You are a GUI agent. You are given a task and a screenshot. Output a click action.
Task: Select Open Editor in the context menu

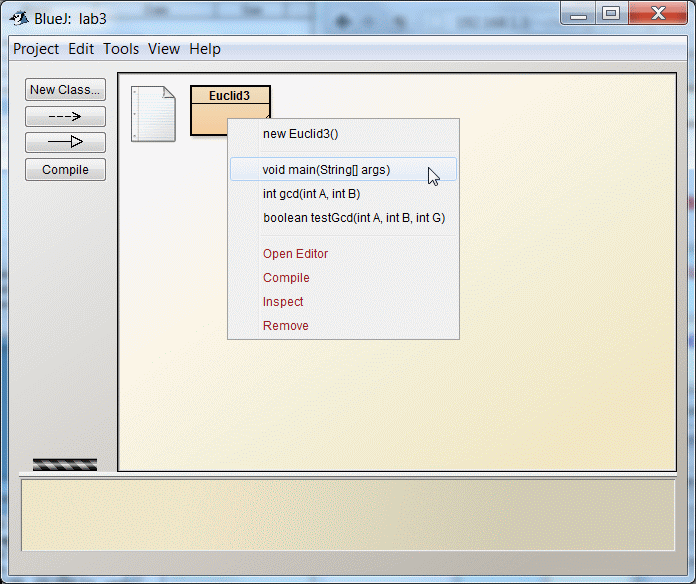pos(343,253)
